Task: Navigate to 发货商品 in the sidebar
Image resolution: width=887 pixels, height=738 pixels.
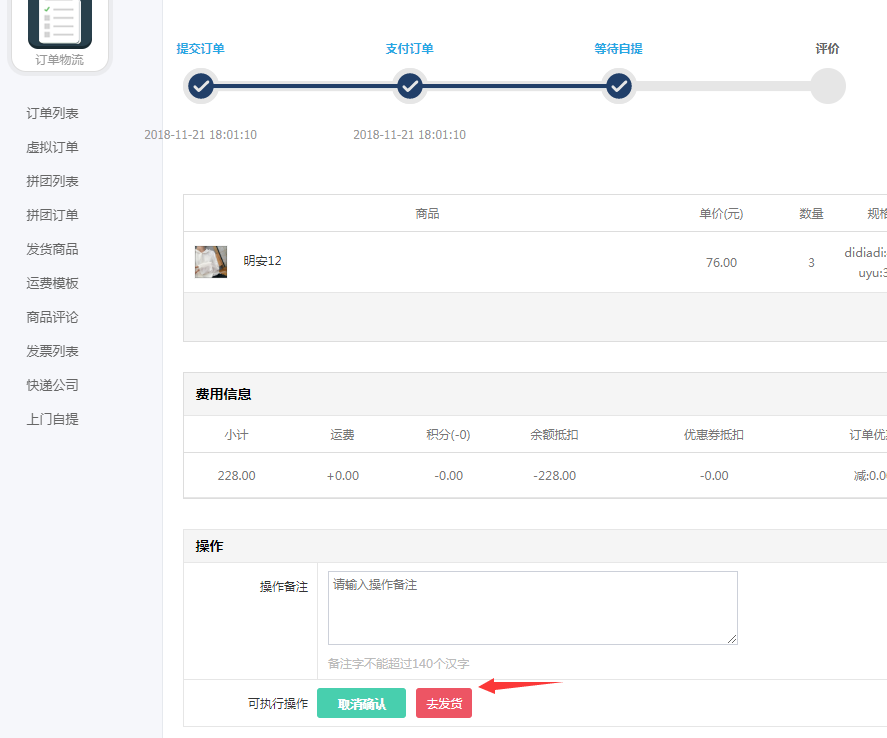Action: click(52, 249)
